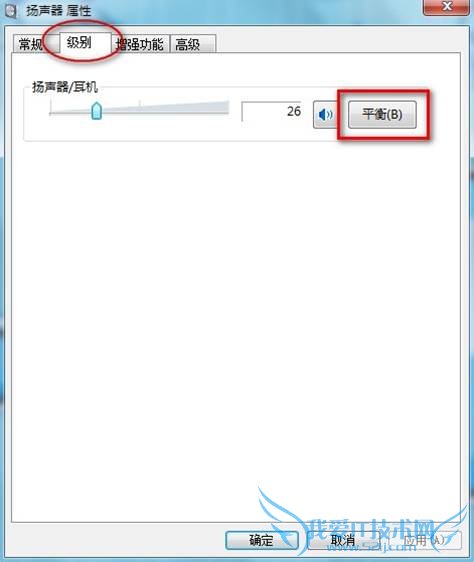The width and height of the screenshot is (474, 562).
Task: Click the 扬声器 属性 title bar text
Action: pyautogui.click(x=59, y=11)
